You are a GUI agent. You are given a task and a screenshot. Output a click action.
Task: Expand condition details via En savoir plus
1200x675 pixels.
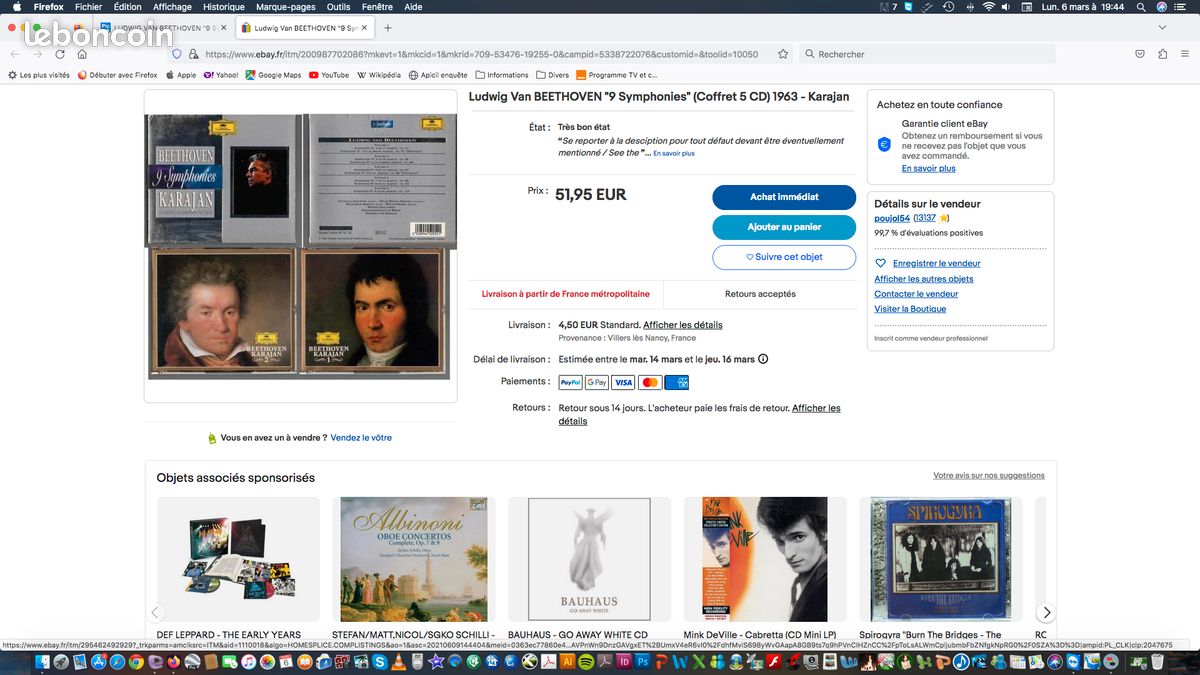click(674, 153)
